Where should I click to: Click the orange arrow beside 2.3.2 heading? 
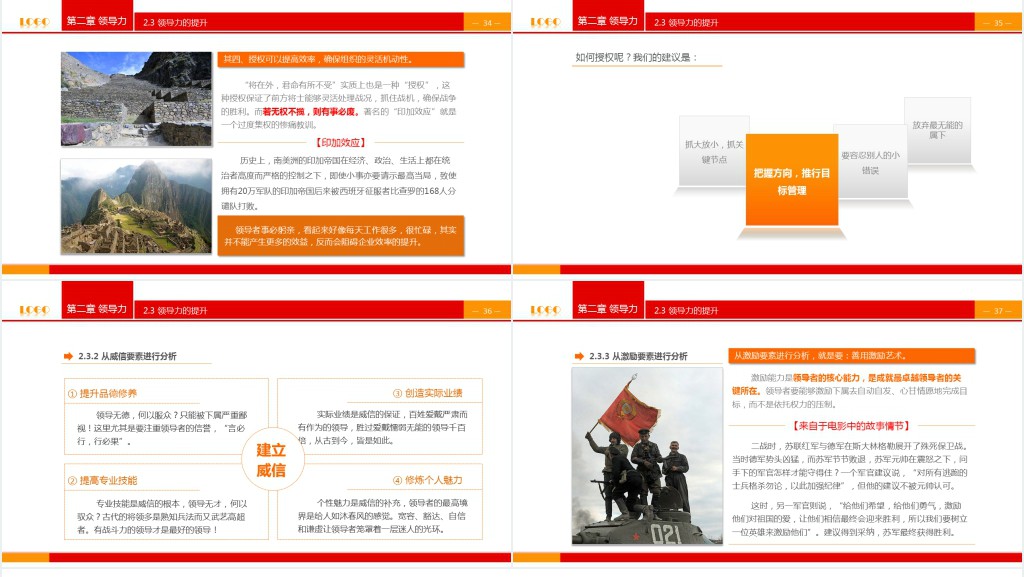tap(68, 356)
